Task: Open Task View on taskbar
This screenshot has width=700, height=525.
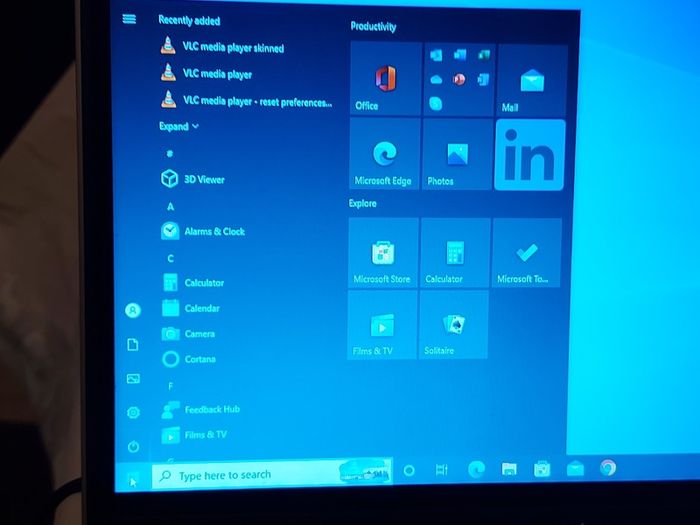Action: 442,470
